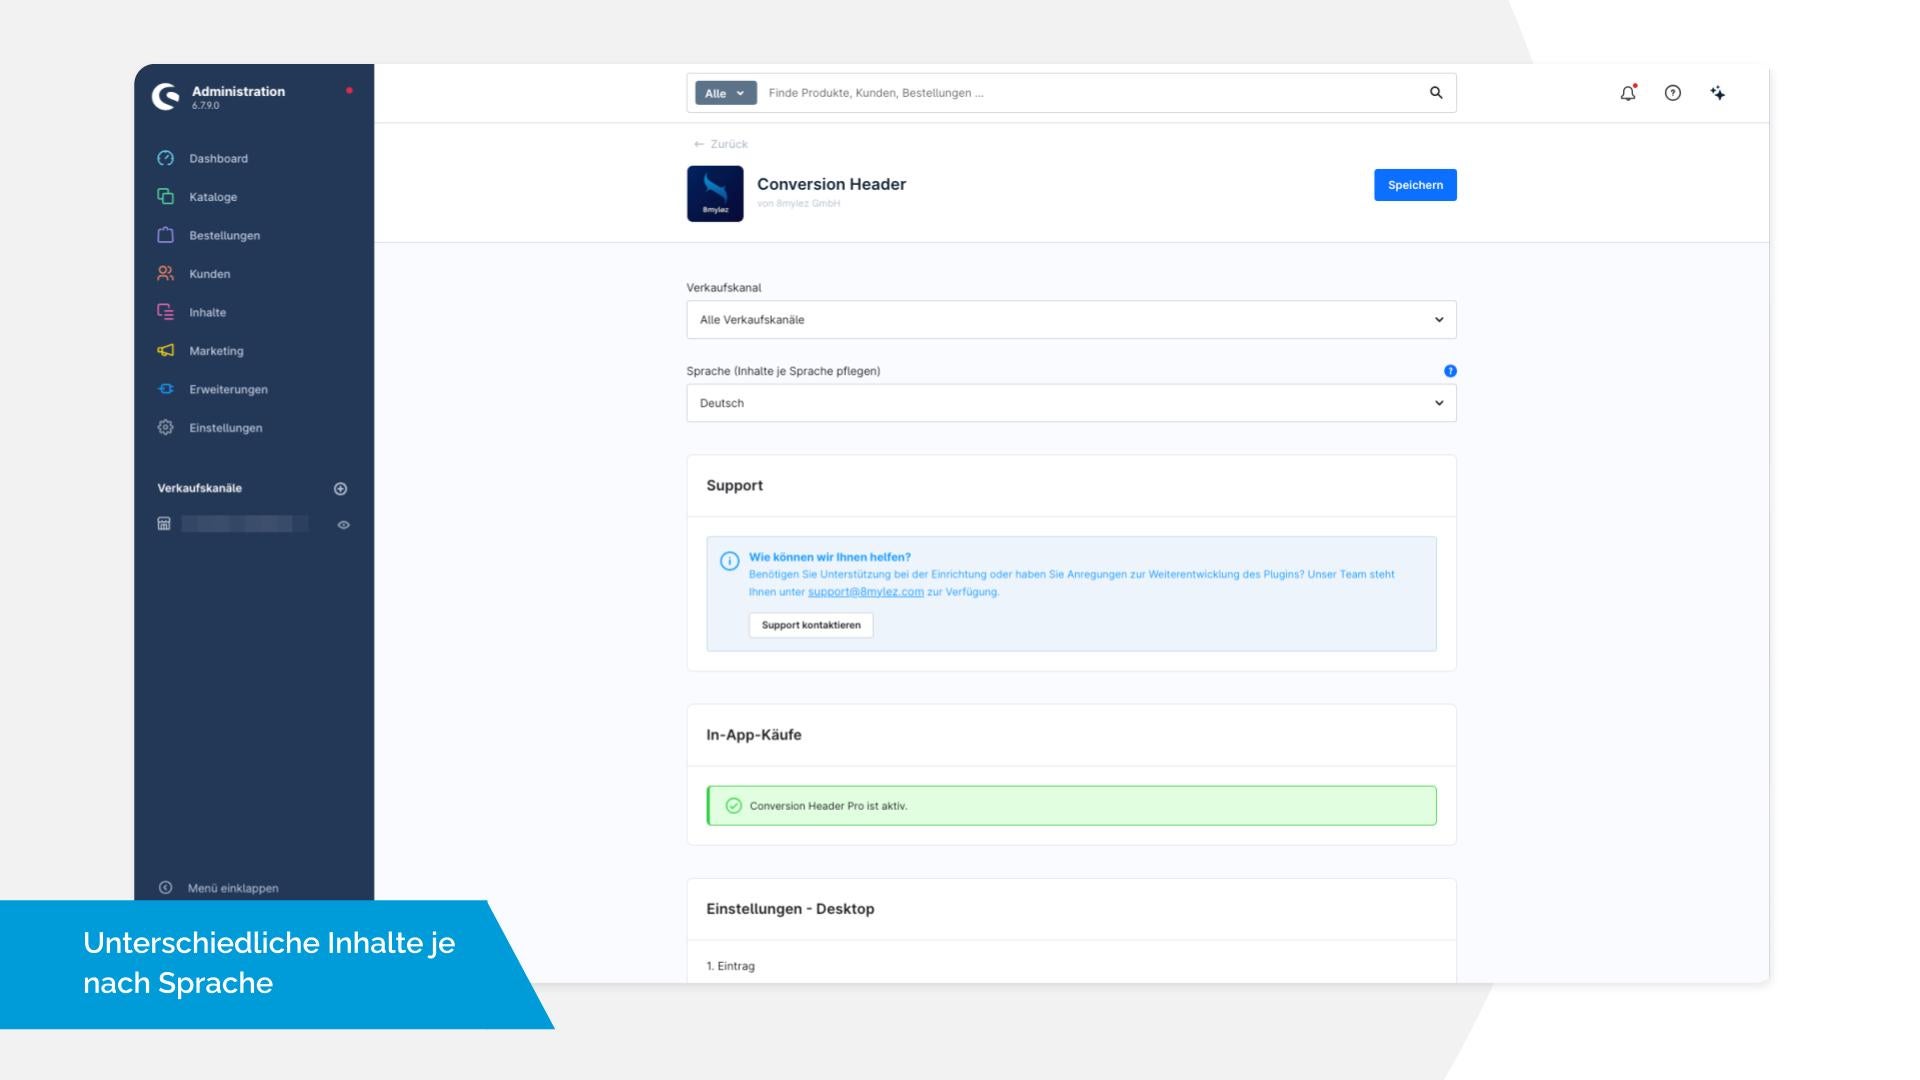Open the help question mark icon
This screenshot has height=1080, width=1920.
(x=1673, y=93)
